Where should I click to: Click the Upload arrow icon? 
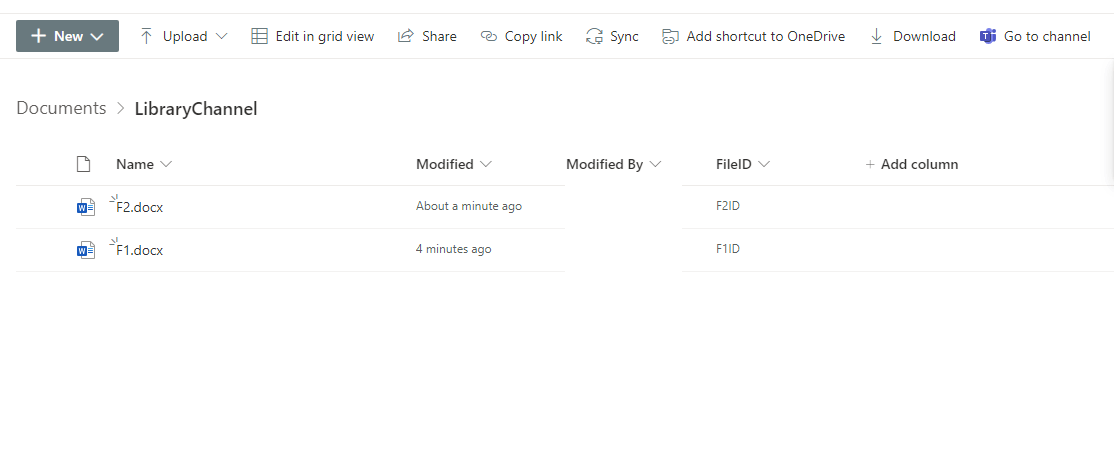147,36
